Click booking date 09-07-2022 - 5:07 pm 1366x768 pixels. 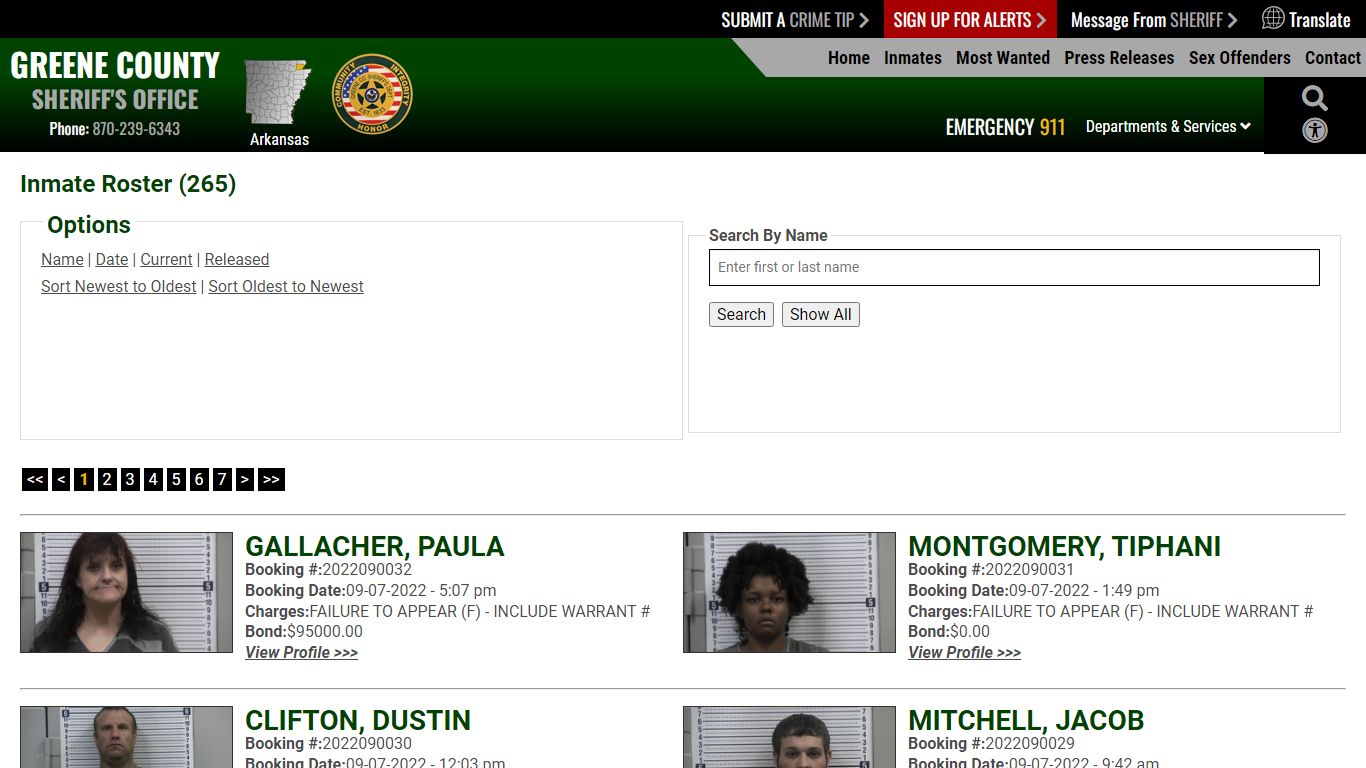[x=421, y=590]
